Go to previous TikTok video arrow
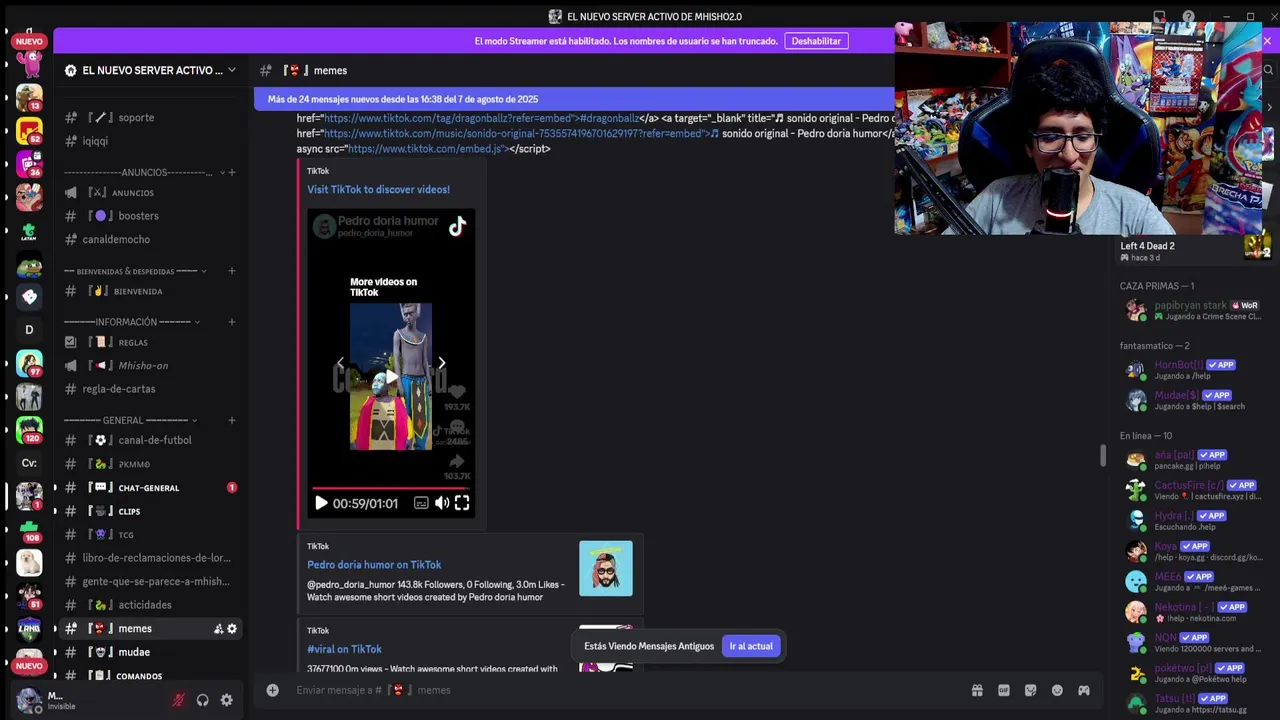1280x720 pixels. [340, 363]
